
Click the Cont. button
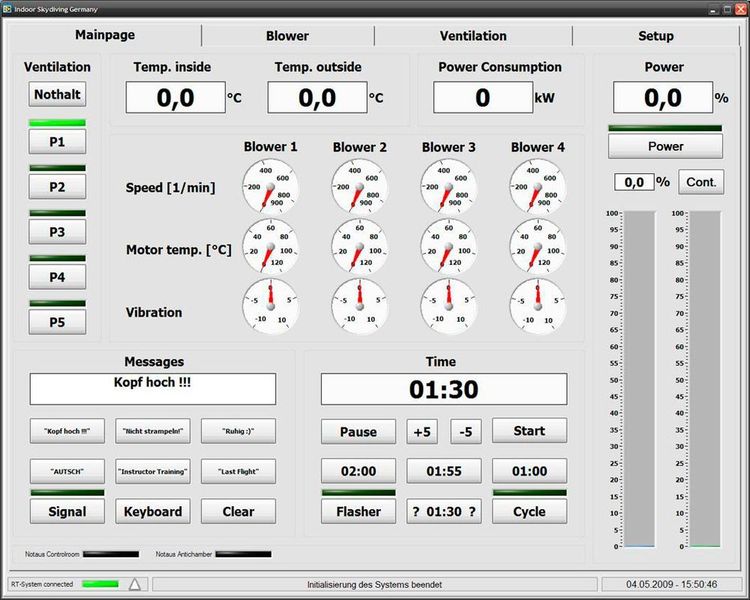coord(701,182)
